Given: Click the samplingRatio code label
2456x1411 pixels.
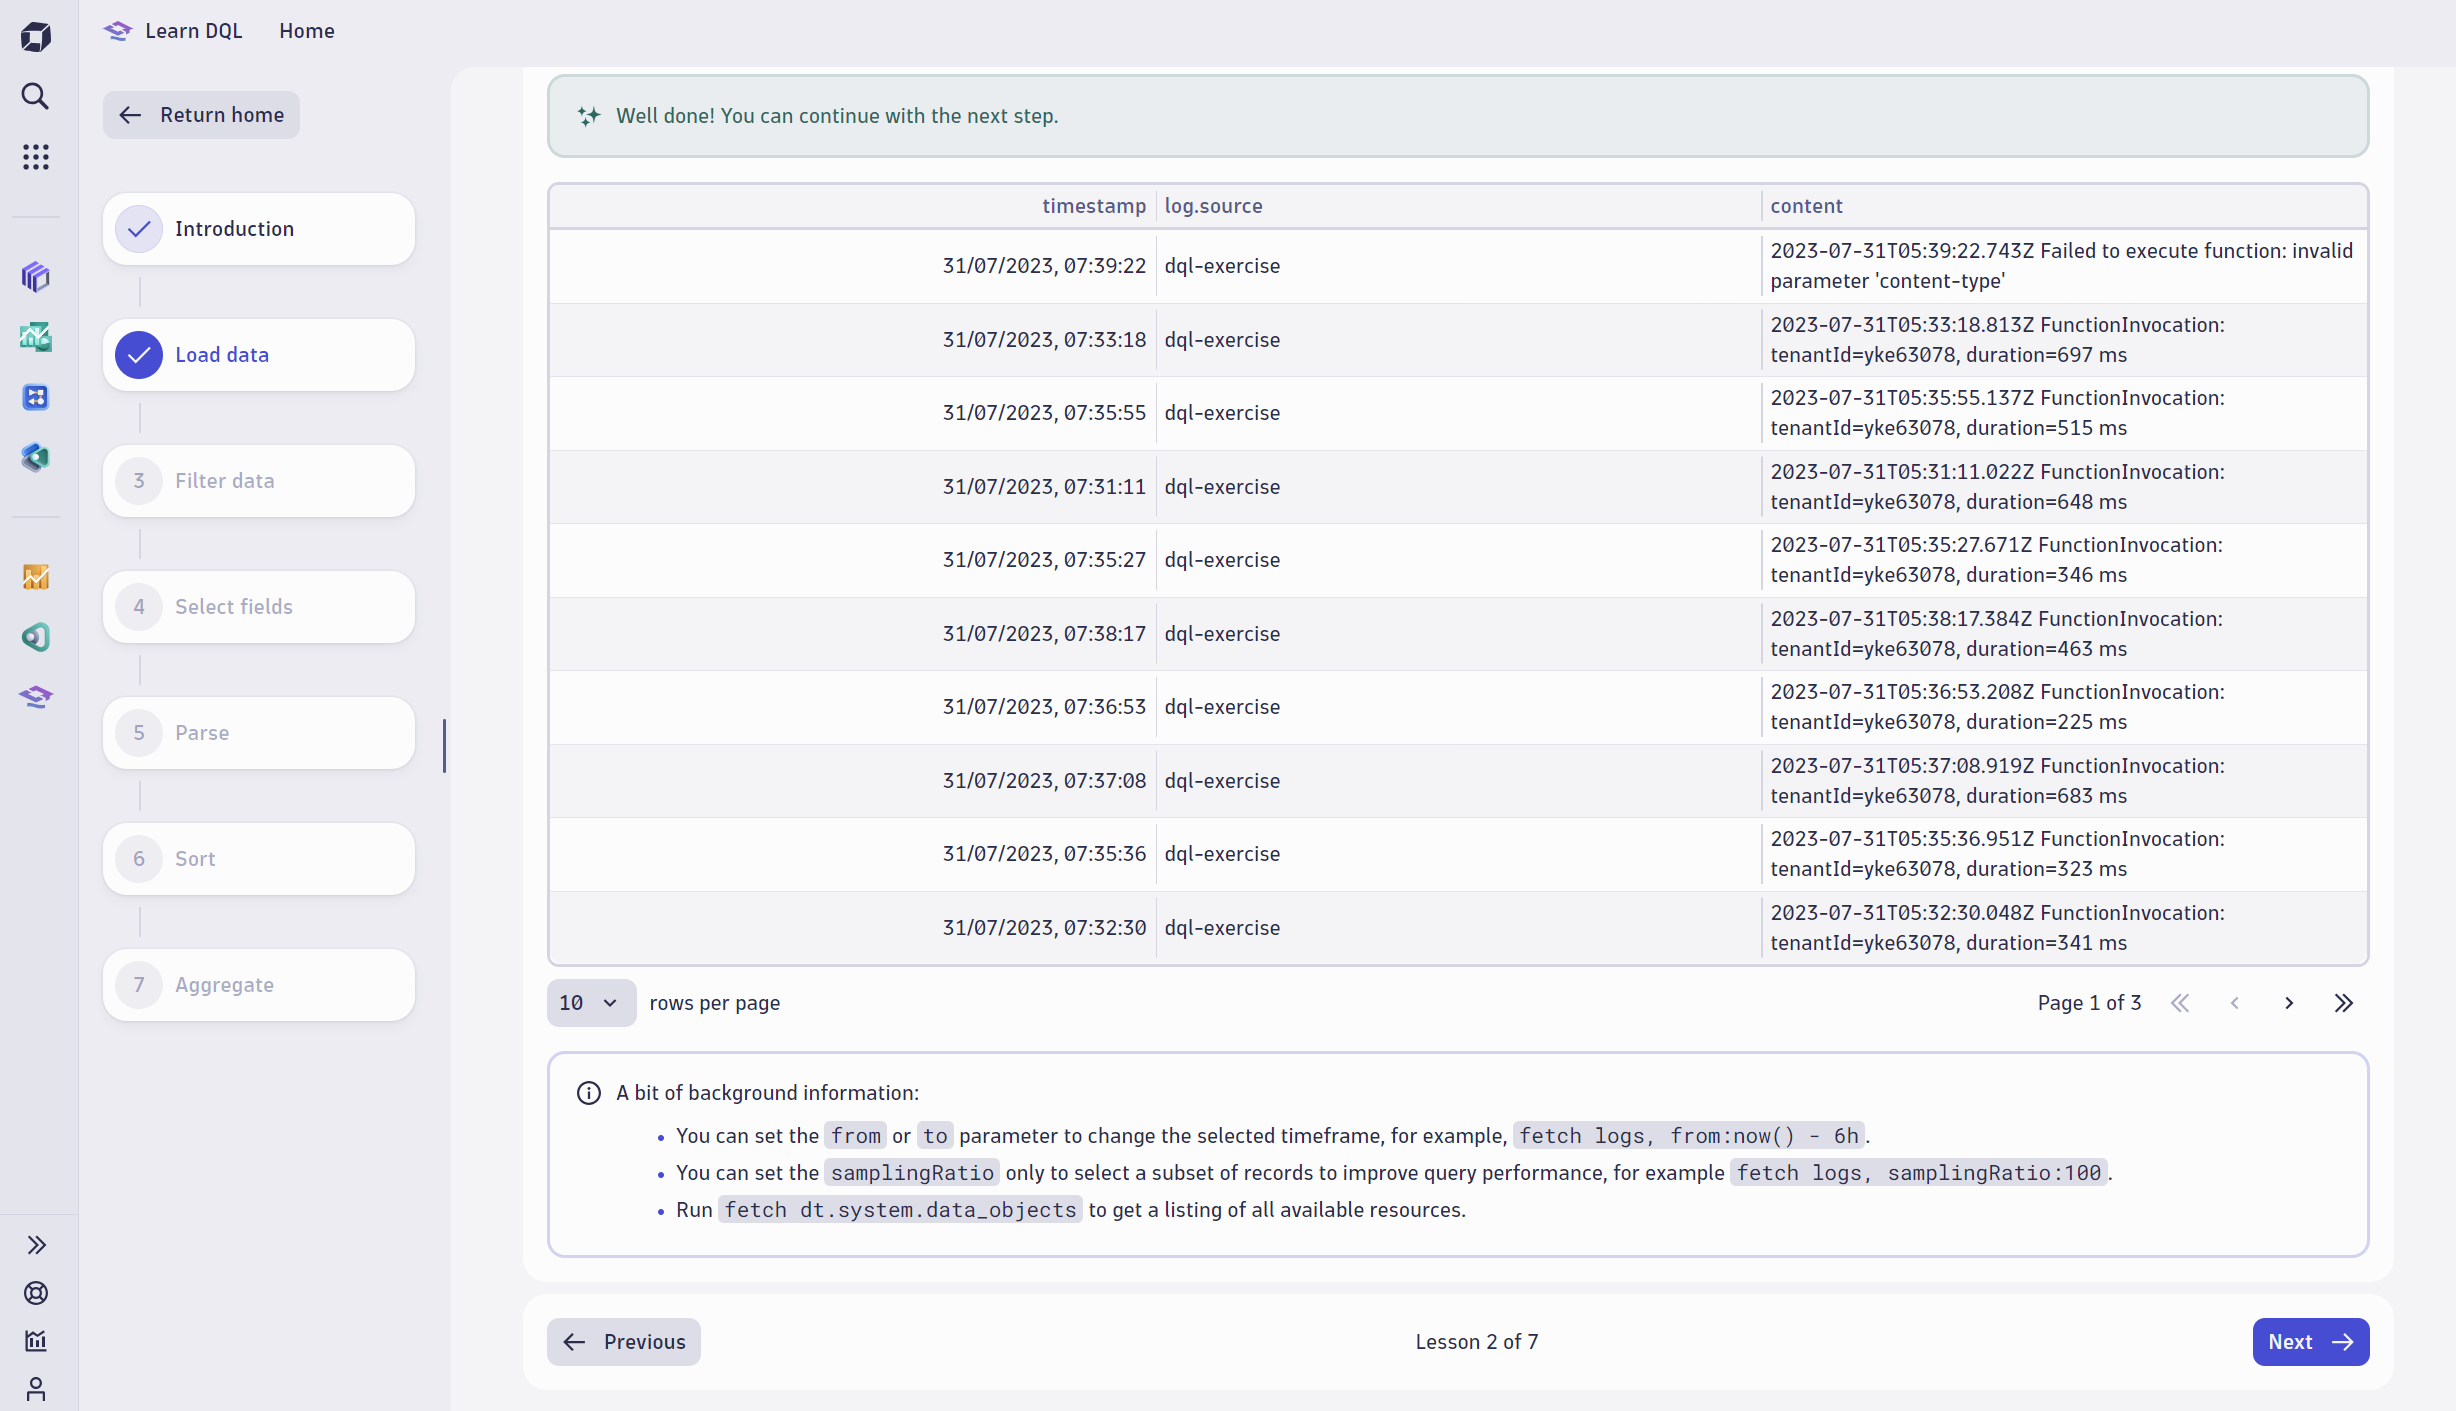Looking at the screenshot, I should [912, 1173].
